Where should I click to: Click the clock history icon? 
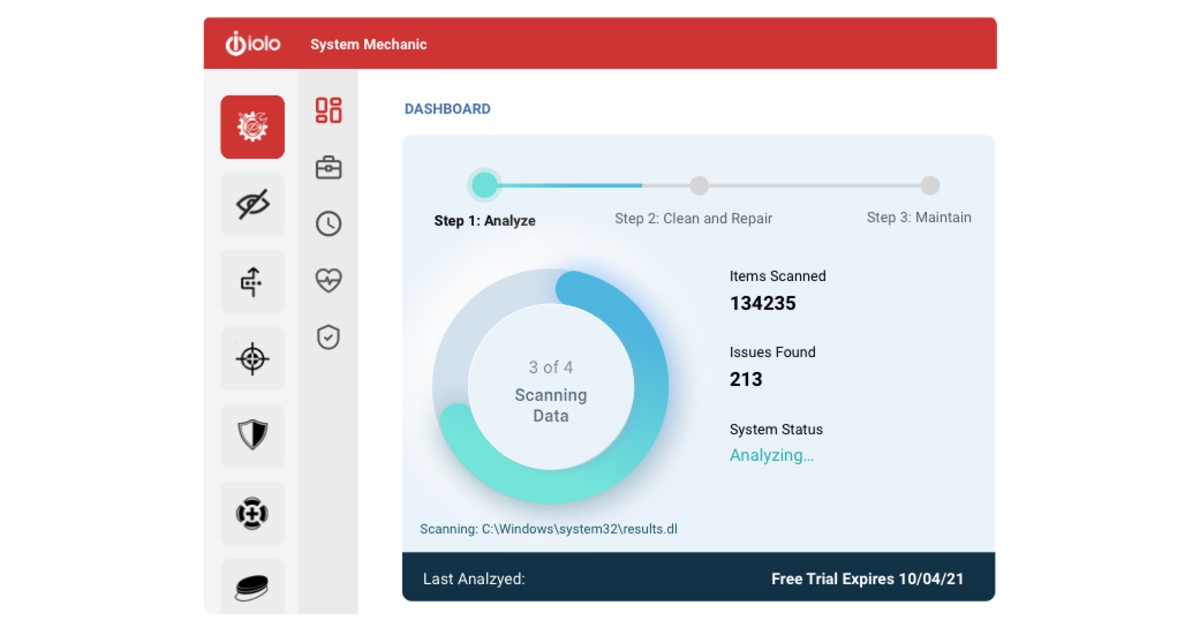point(328,224)
